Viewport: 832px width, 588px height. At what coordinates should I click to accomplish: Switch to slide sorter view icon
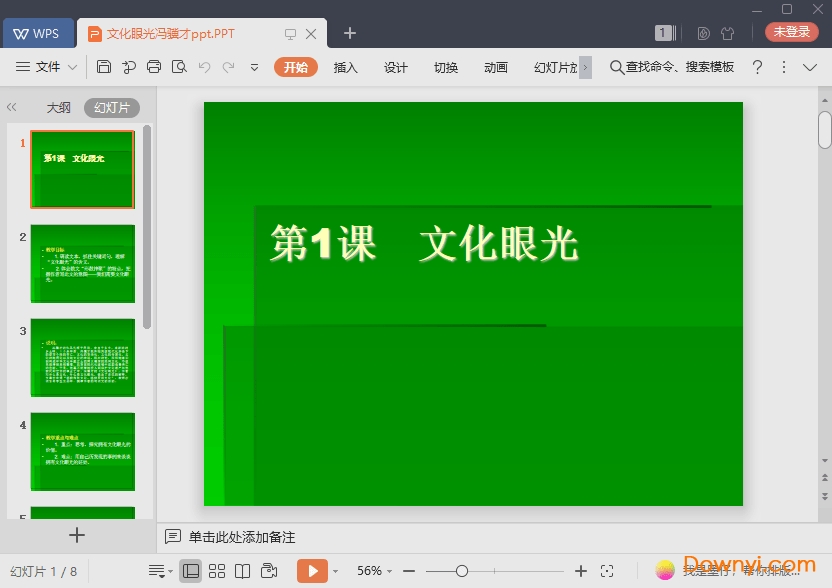(216, 571)
